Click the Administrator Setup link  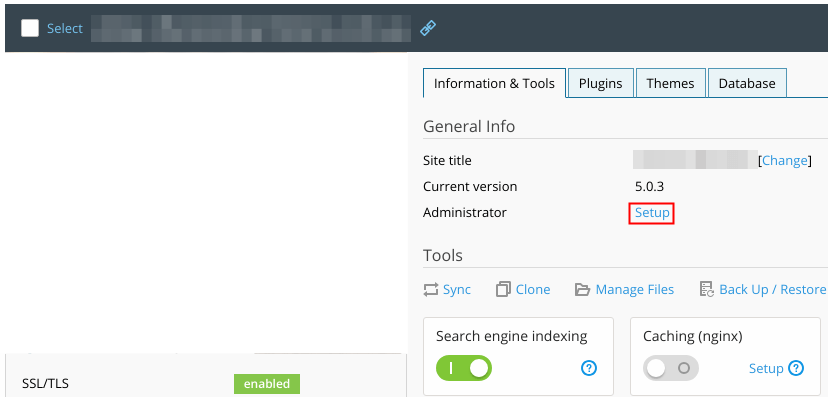tap(652, 213)
